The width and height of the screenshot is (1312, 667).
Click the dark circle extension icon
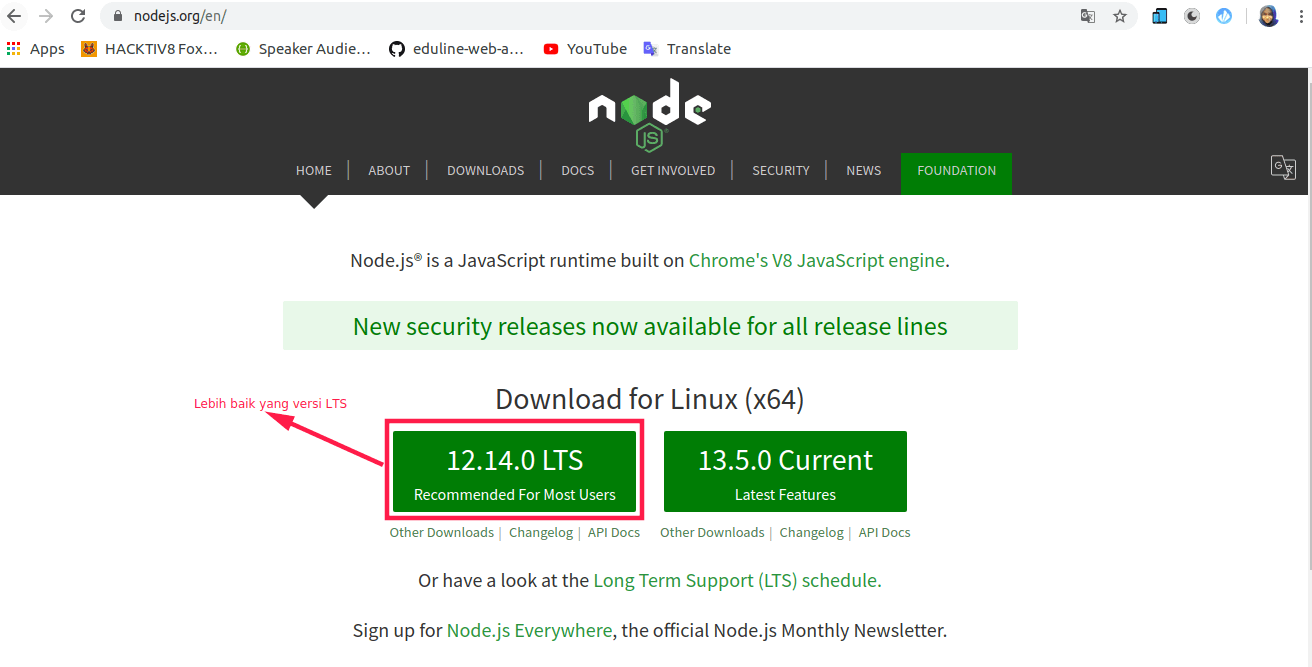click(x=1192, y=16)
